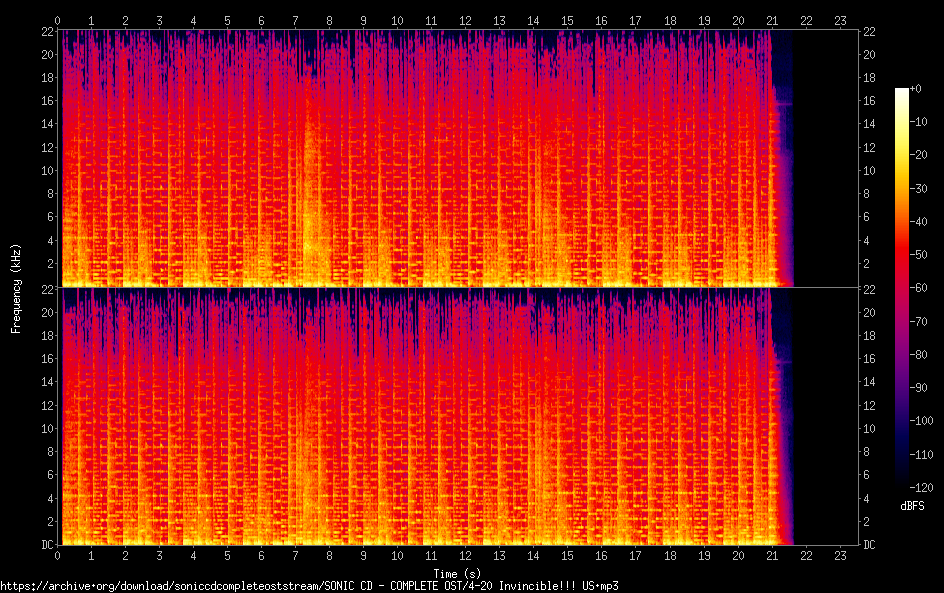The image size is (944, 593).
Task: Click the "DC" label at the bottom-right corner
Action: [x=870, y=545]
